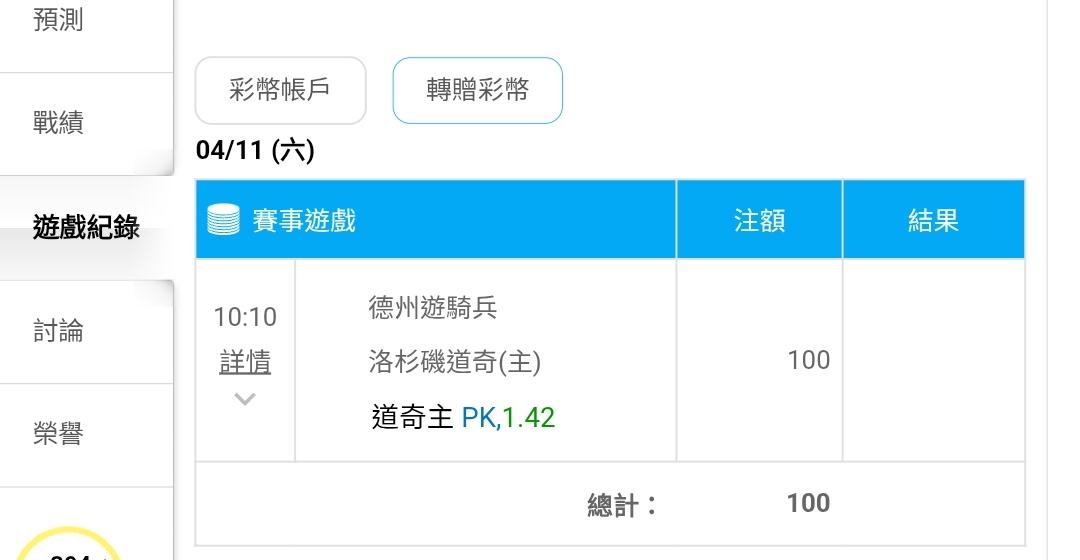Select the 洛杉磯道奇(主) team name
Image resolution: width=1080 pixels, height=560 pixels.
(x=454, y=362)
